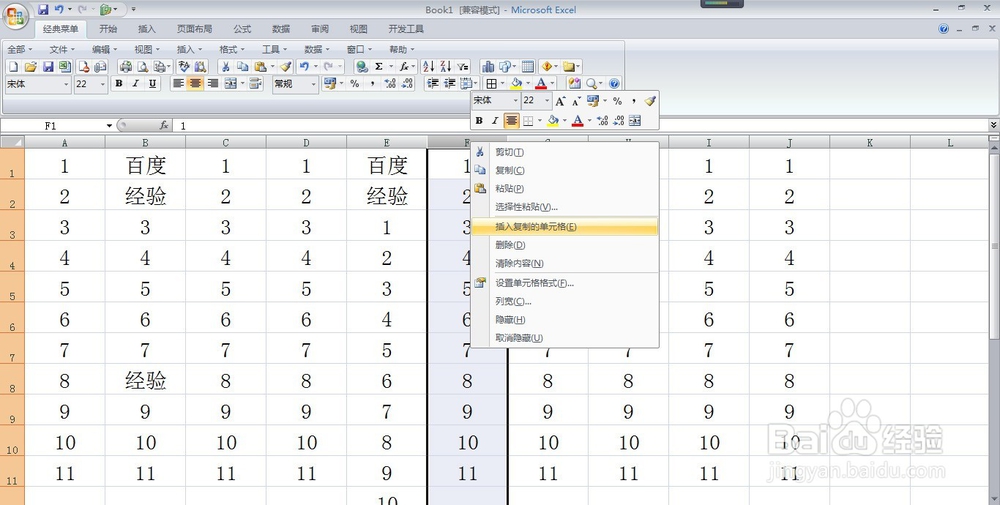Click the Undo arrow in the classic toolbar

(x=304, y=66)
